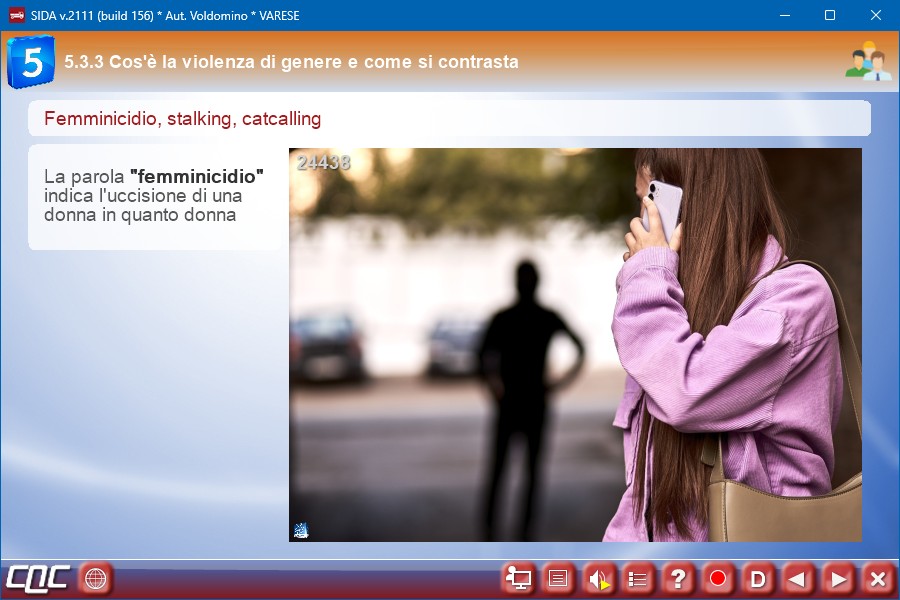Click the small icon at image bottom-left corner
This screenshot has height=600, width=900.
tap(301, 530)
